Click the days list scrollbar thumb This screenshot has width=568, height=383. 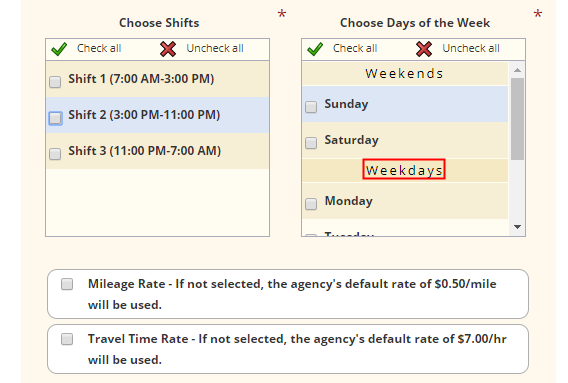[517, 119]
